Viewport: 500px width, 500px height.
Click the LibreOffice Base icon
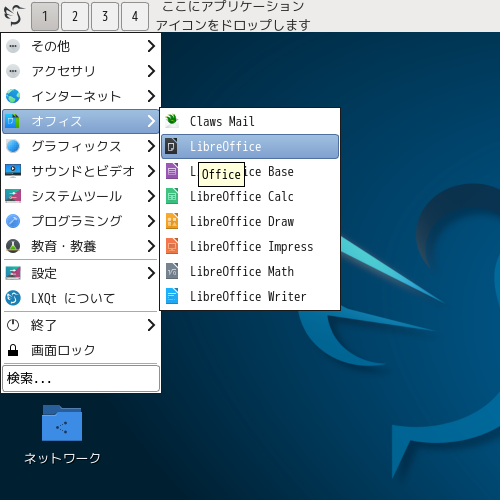pyautogui.click(x=172, y=171)
